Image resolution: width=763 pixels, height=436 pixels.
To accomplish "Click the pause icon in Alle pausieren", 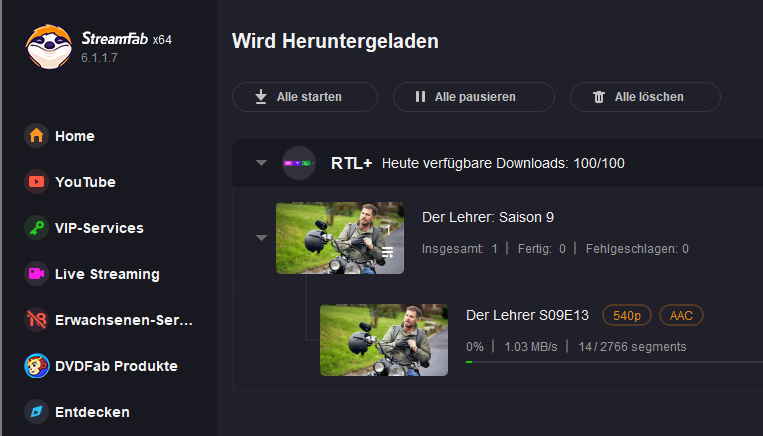I will [420, 97].
